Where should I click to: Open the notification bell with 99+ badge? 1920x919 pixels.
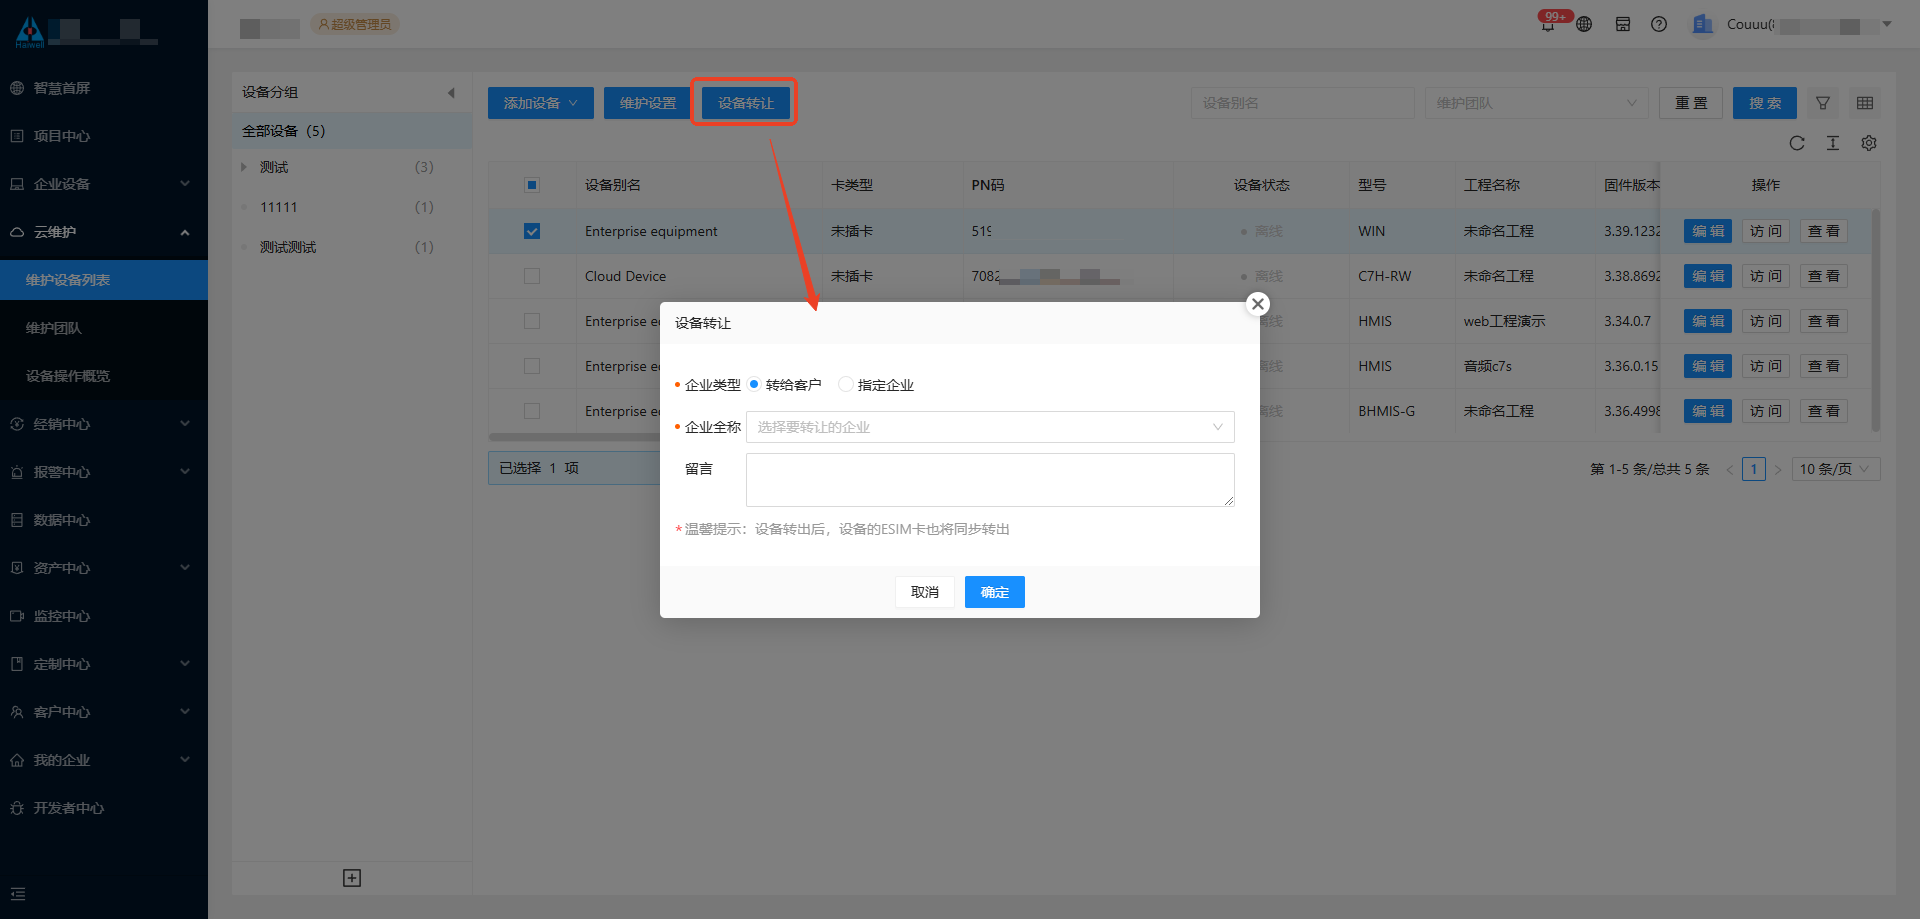pyautogui.click(x=1548, y=24)
